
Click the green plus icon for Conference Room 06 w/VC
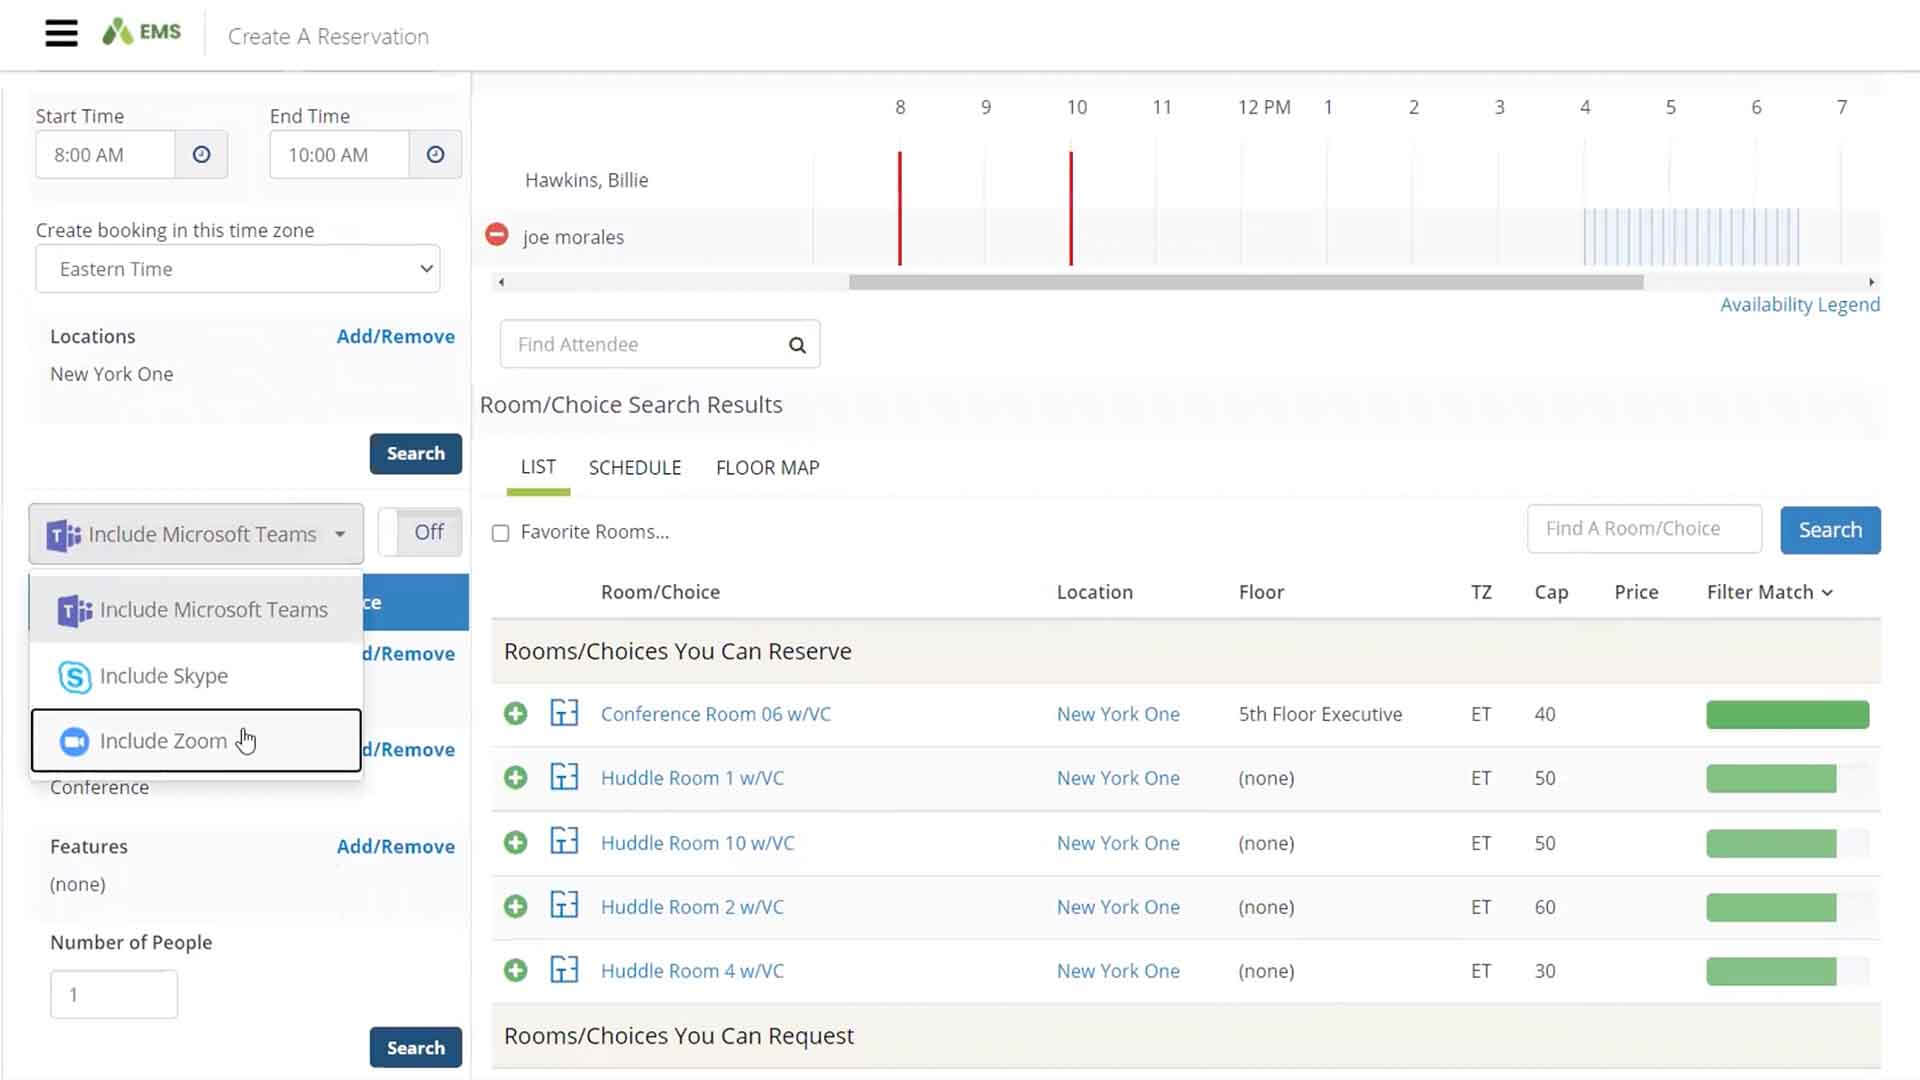(516, 713)
